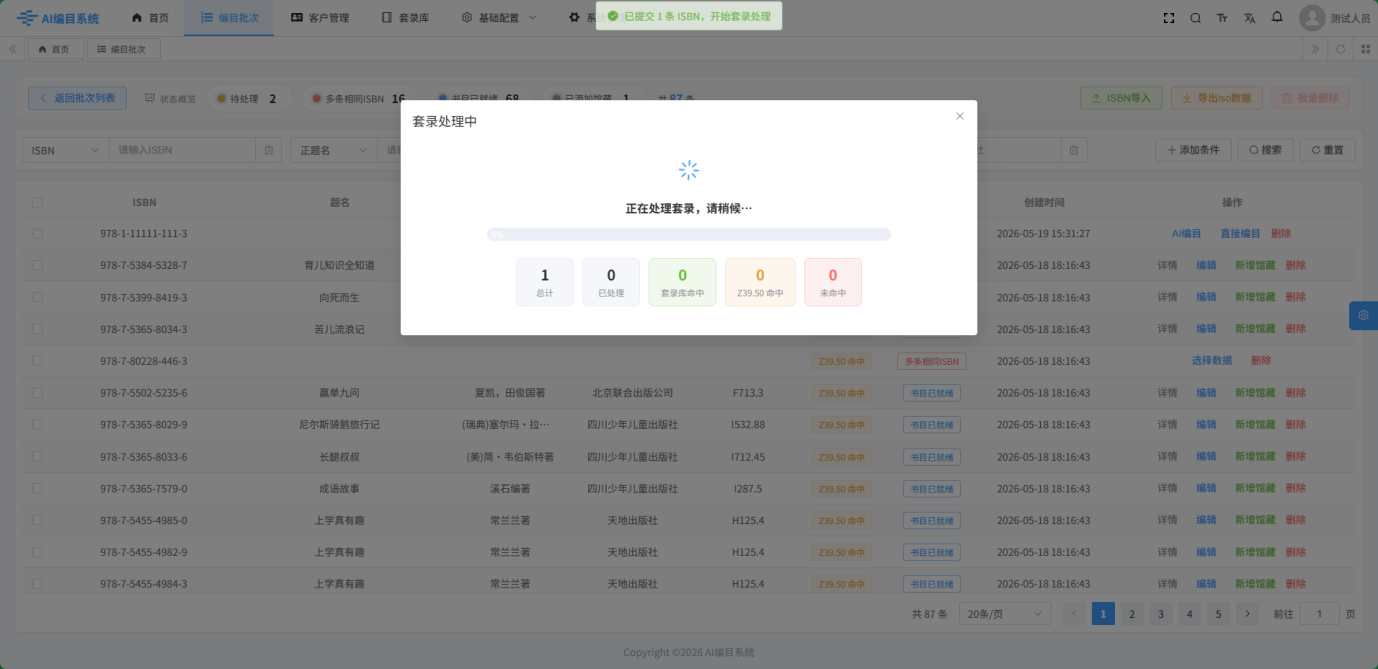This screenshot has width=1378, height=669.
Task: Open the tab bar grid layout icon
Action: tap(1366, 49)
